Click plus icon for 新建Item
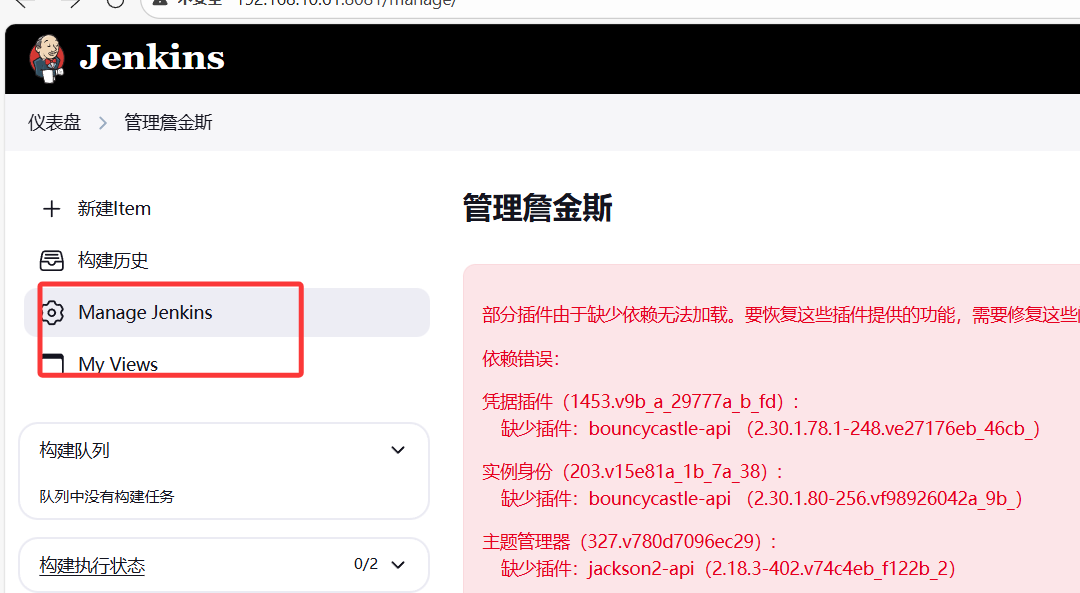 tap(52, 209)
